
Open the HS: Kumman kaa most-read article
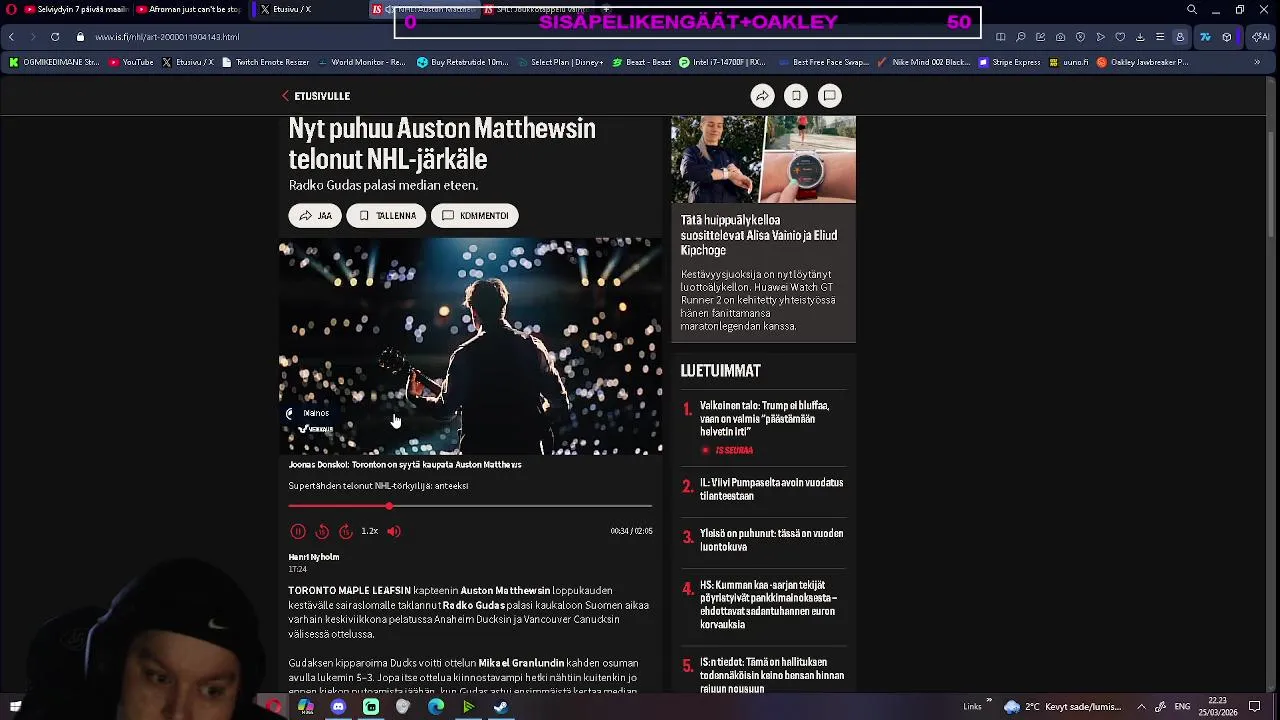pyautogui.click(x=768, y=605)
